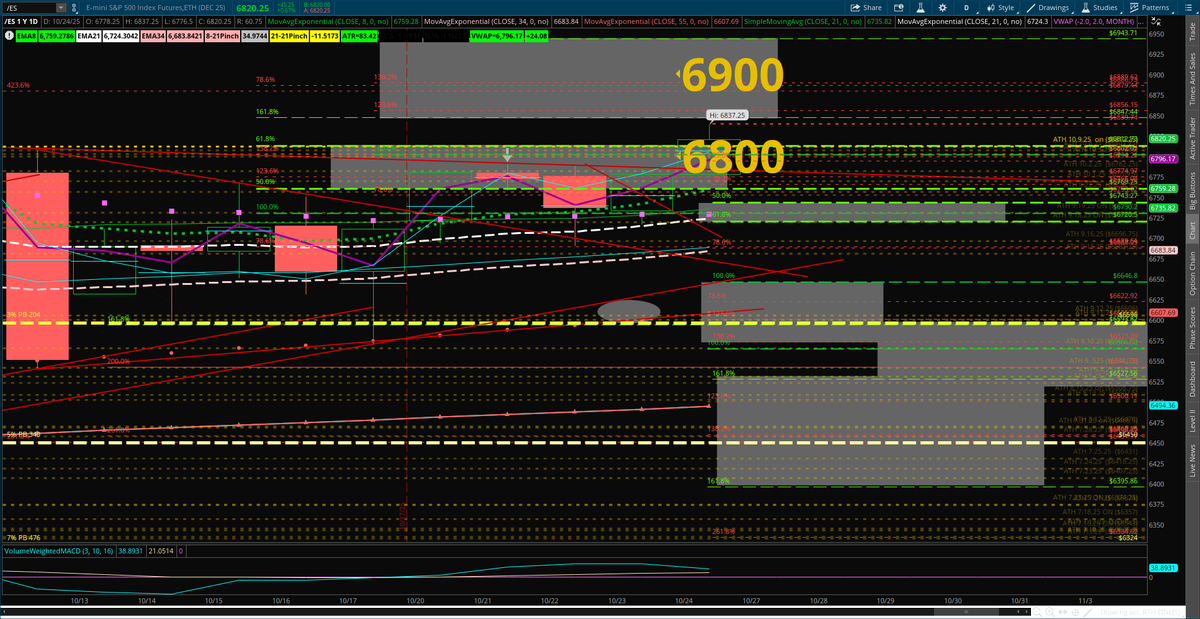Image resolution: width=1200 pixels, height=619 pixels.
Task: Select the 6900 text drawing
Action: 731,74
